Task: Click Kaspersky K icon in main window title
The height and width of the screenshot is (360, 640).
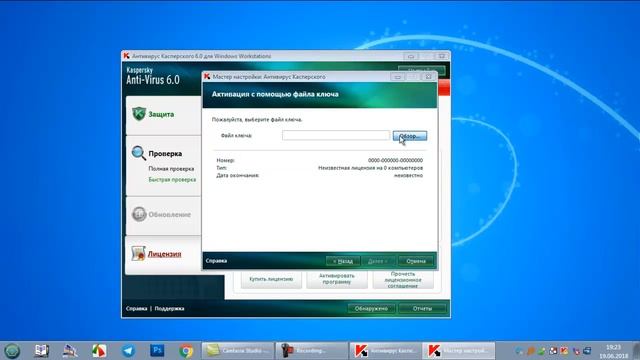Action: pyautogui.click(x=127, y=56)
